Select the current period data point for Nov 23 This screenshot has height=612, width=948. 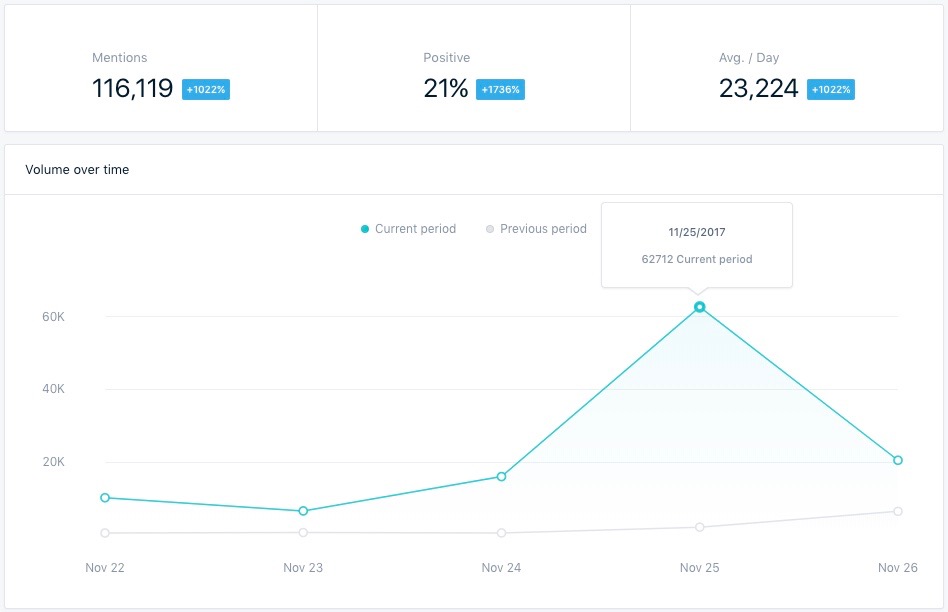(304, 511)
